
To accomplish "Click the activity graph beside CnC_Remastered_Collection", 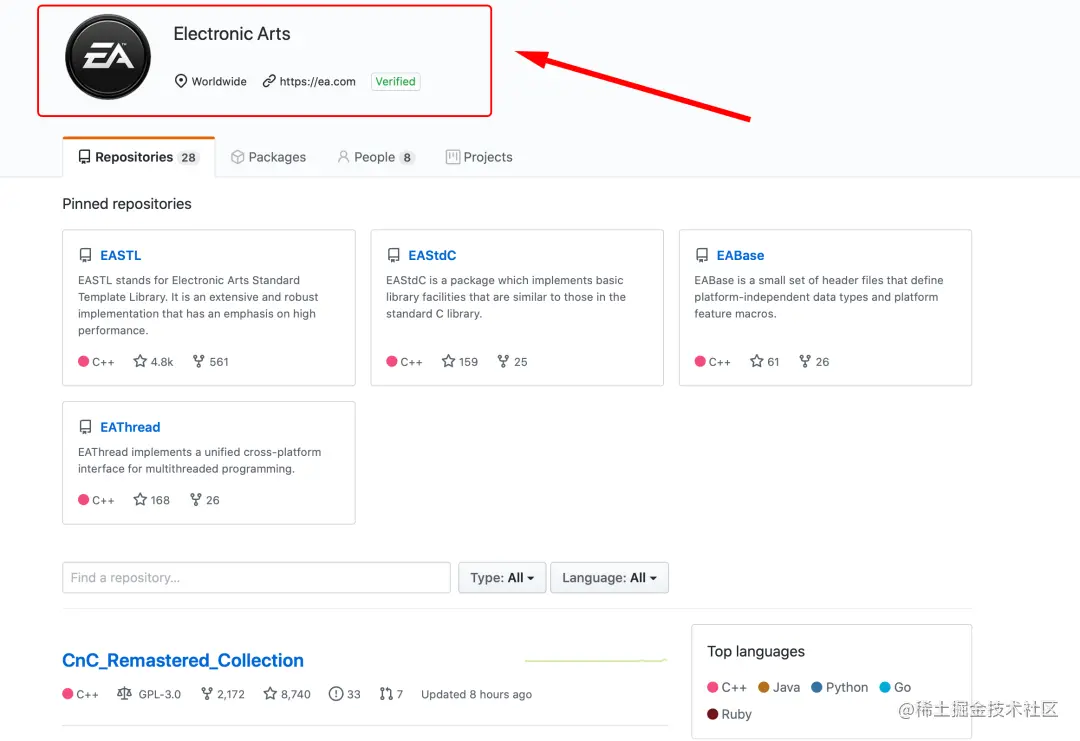I will coord(596,660).
